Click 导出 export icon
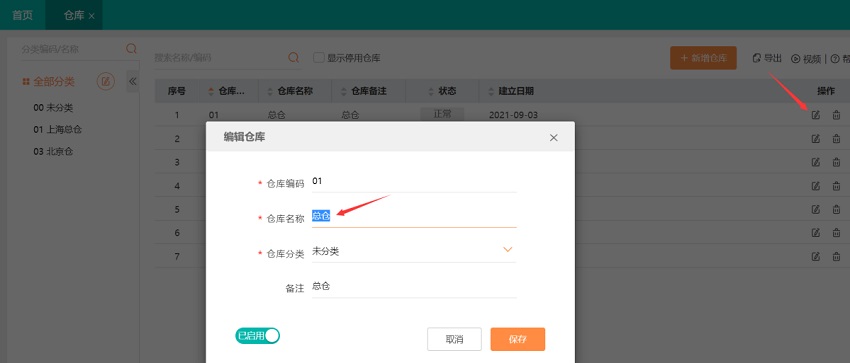 coord(757,58)
